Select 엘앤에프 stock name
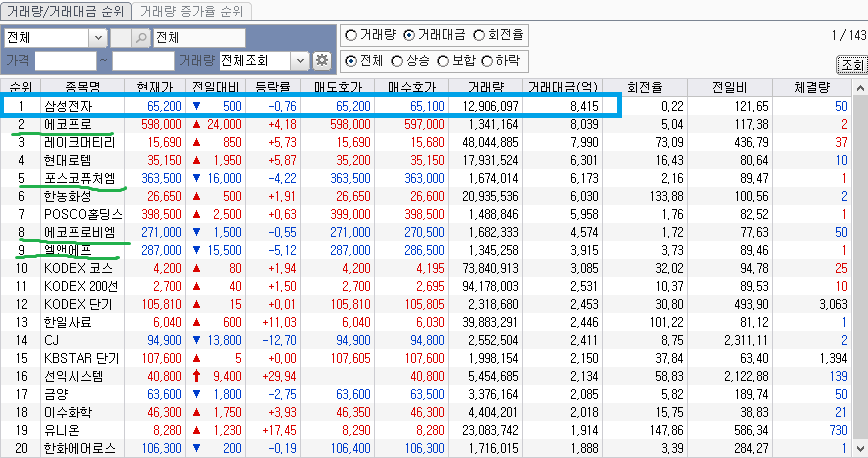Screen dimensions: 868x458 [x=68, y=250]
